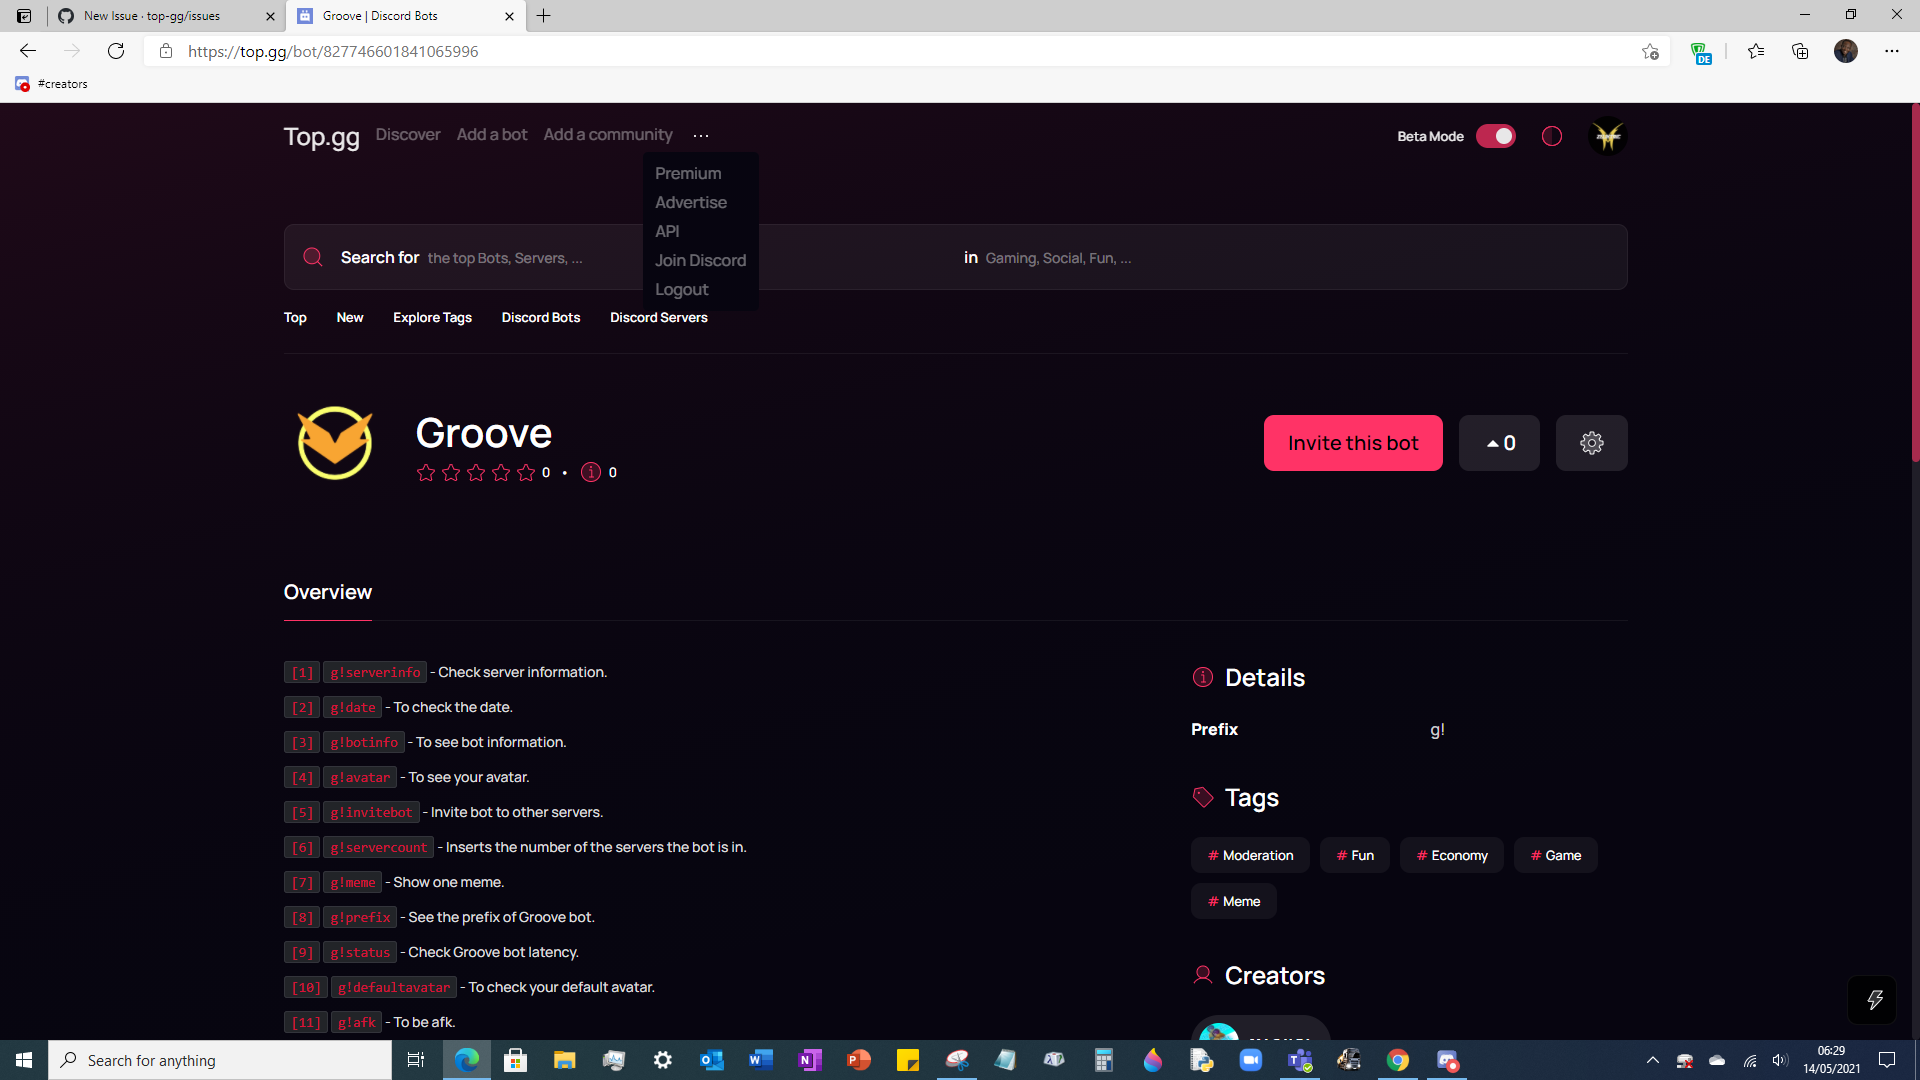Click the Groove bot logo image
This screenshot has width=1920, height=1080.
click(x=335, y=443)
